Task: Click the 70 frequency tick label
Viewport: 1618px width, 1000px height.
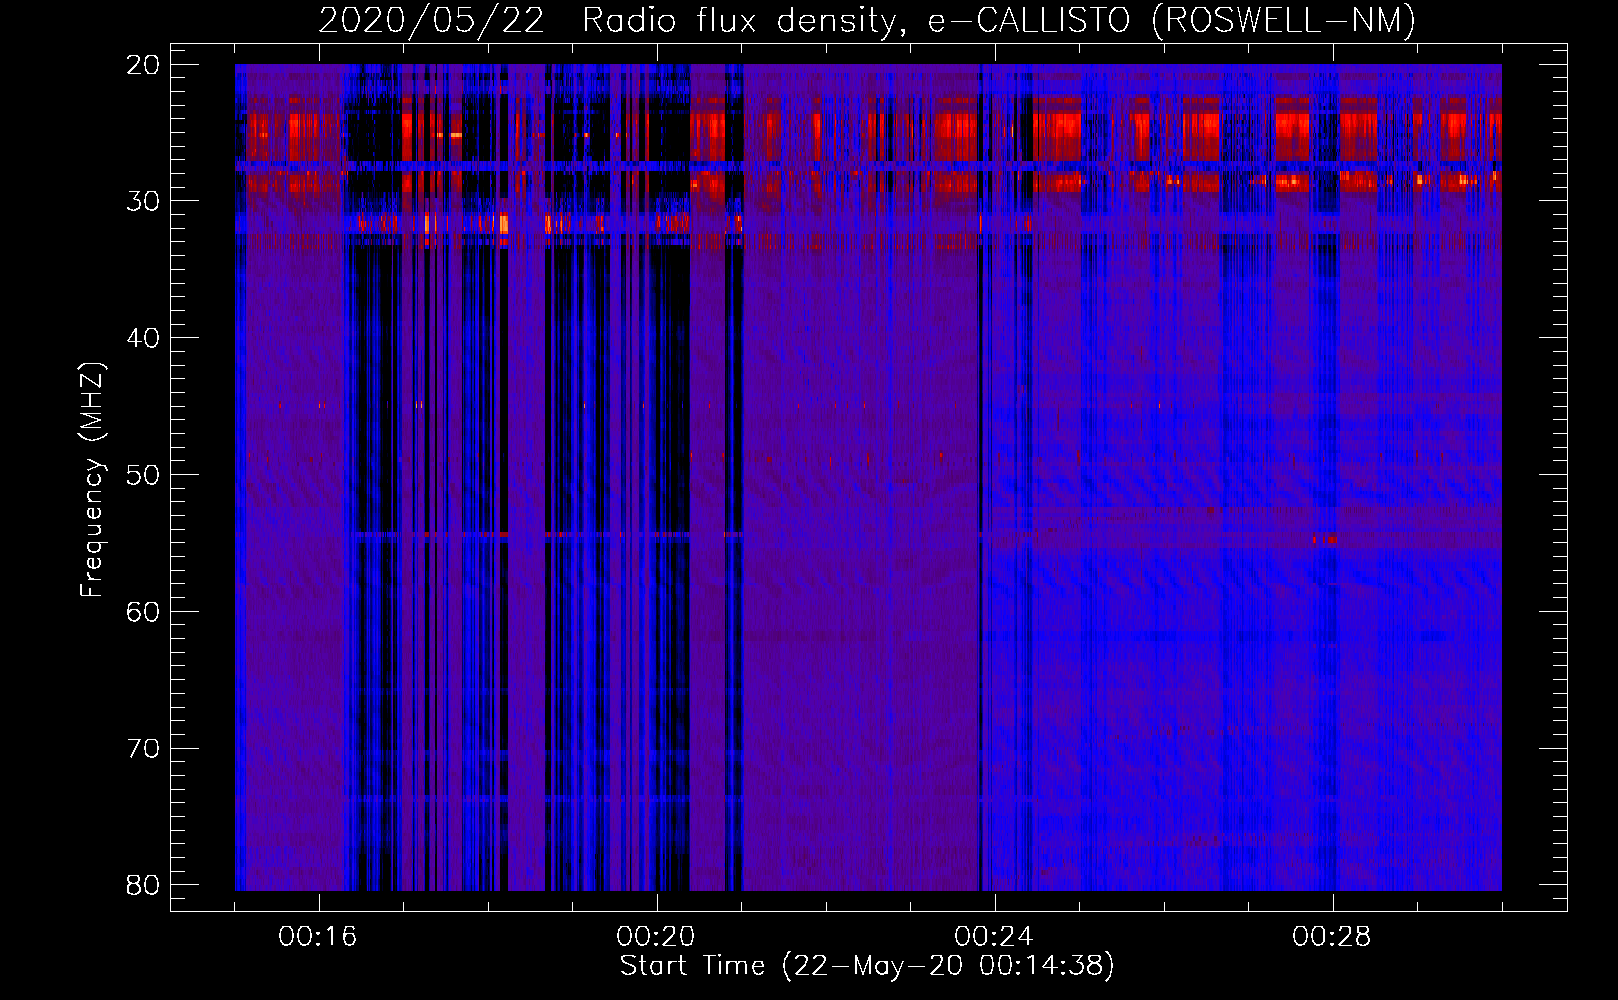Action: [x=144, y=749]
